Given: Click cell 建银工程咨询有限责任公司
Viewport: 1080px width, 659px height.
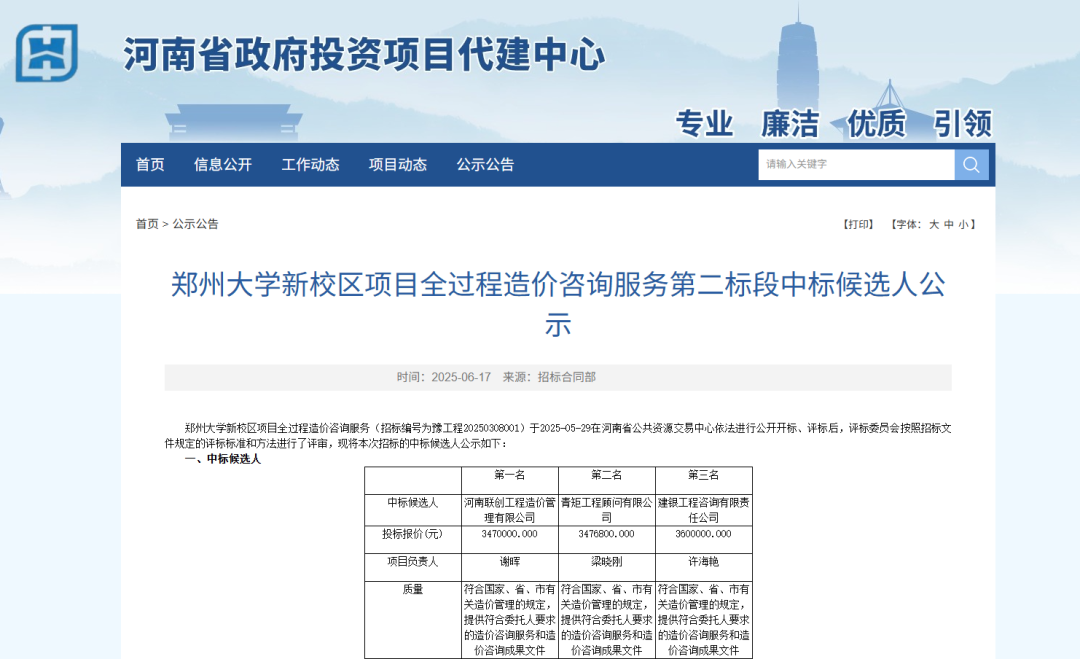Looking at the screenshot, I should pos(704,510).
